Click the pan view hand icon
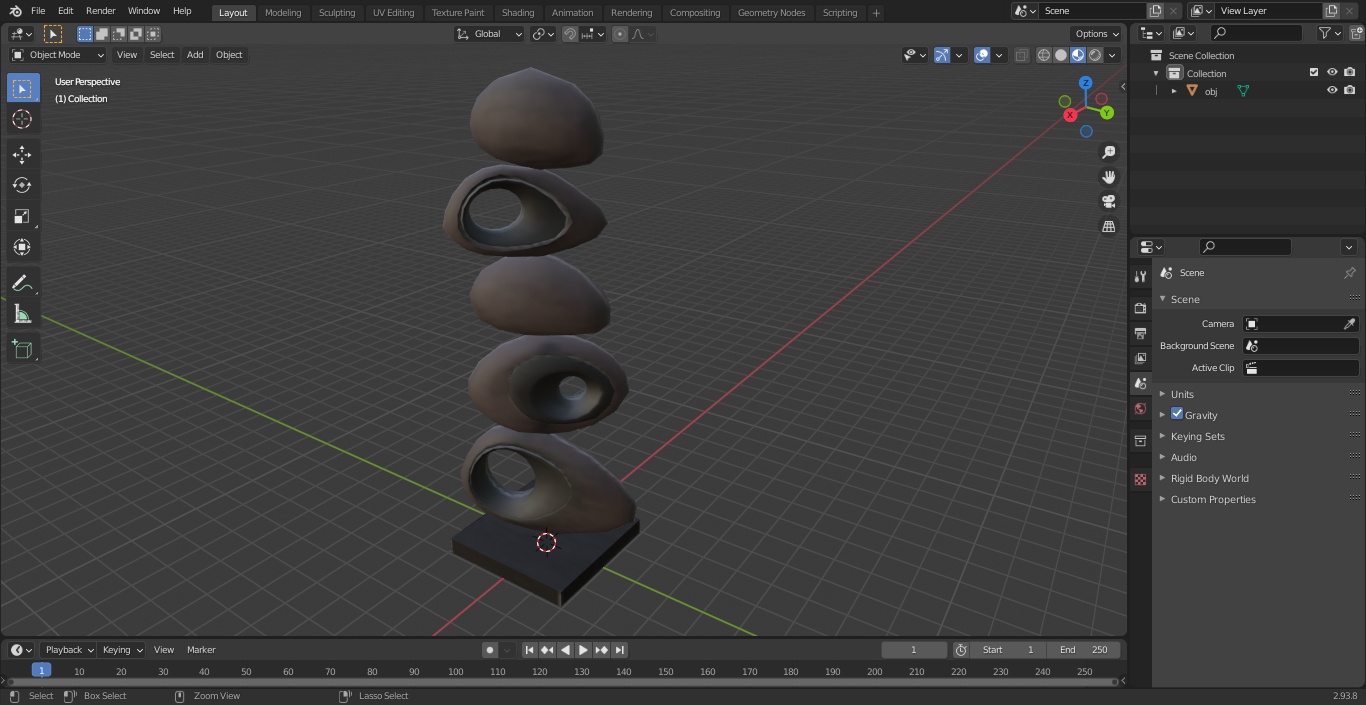 coord(1108,177)
